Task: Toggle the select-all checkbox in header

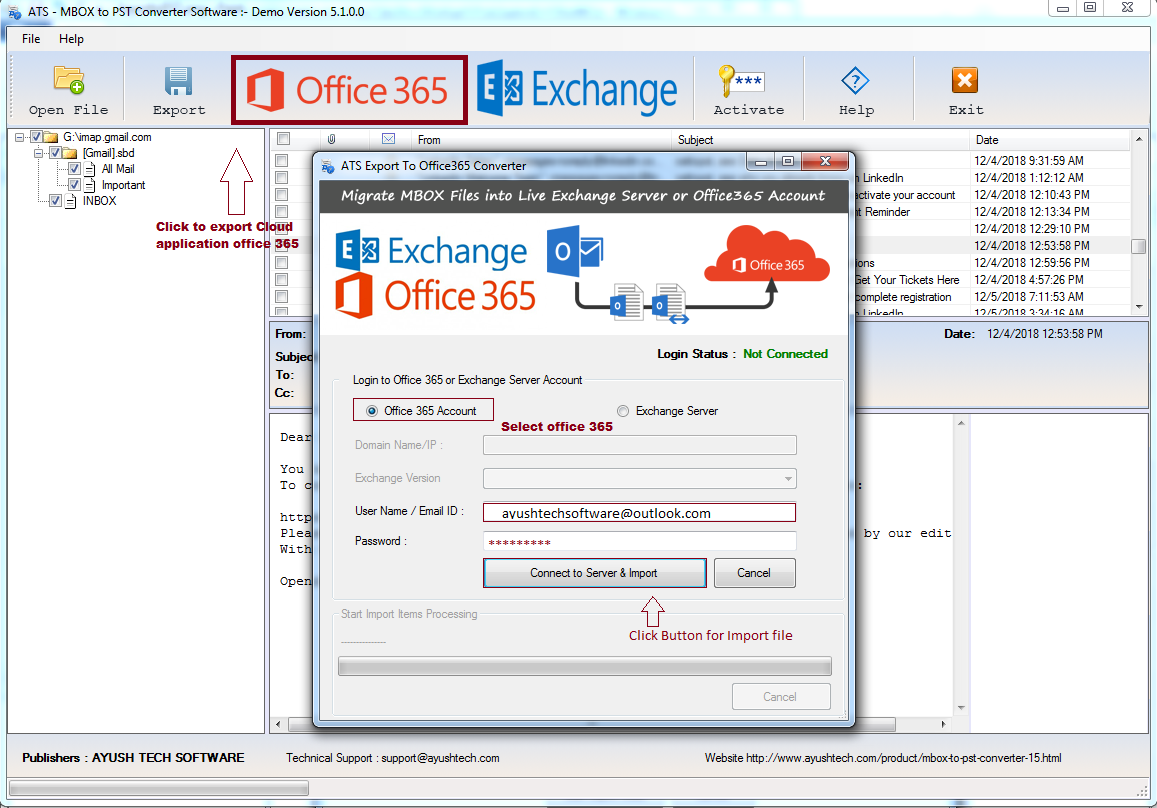Action: [283, 139]
